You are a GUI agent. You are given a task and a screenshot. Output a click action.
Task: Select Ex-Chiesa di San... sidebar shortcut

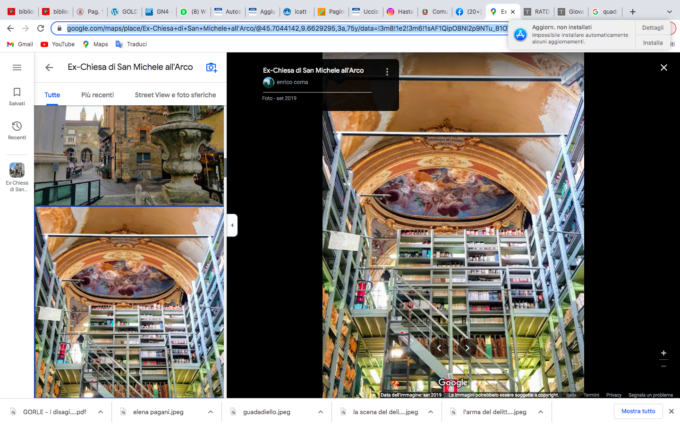click(x=17, y=177)
